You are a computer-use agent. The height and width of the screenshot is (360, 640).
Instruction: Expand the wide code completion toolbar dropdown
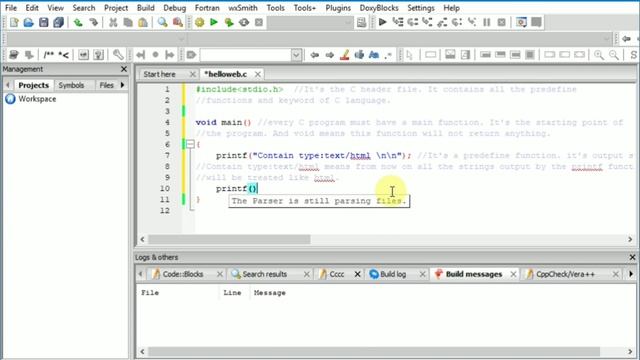(x=607, y=39)
